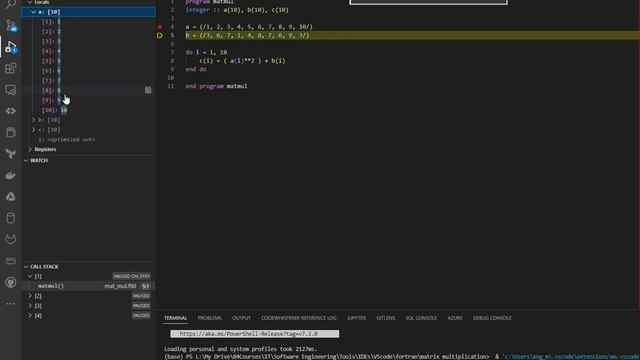Open the window-shaped icon in activity bar

[x=11, y=132]
